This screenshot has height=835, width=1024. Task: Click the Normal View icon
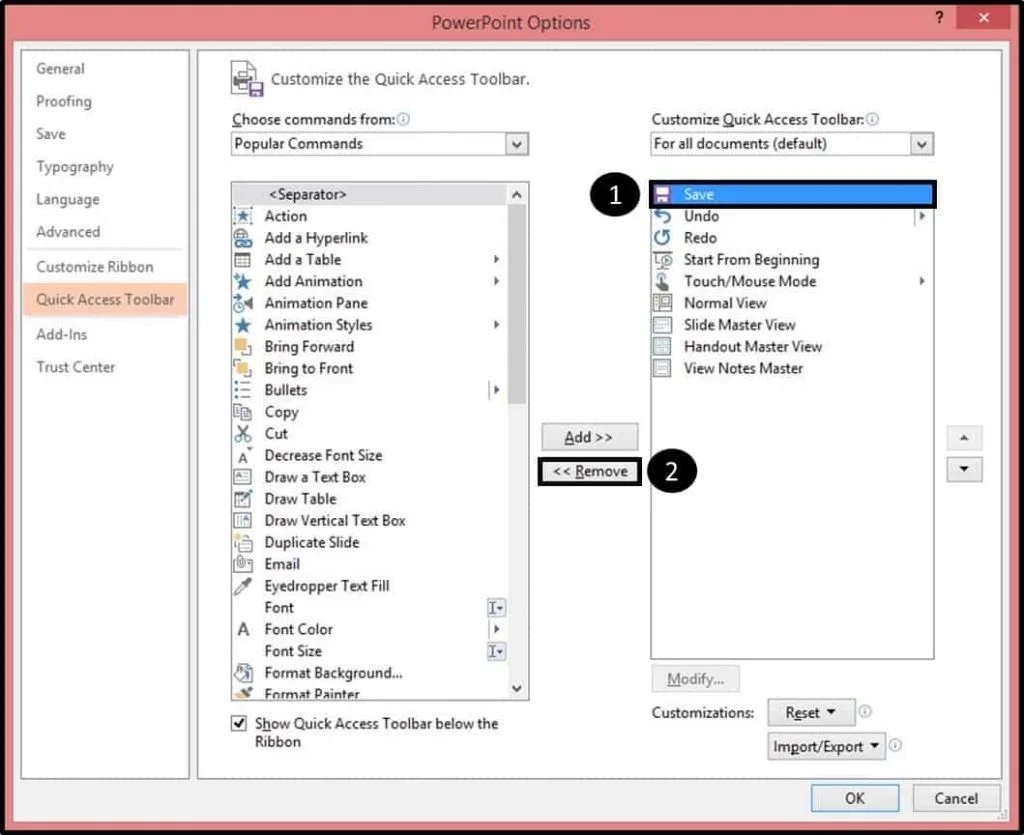pyautogui.click(x=662, y=303)
